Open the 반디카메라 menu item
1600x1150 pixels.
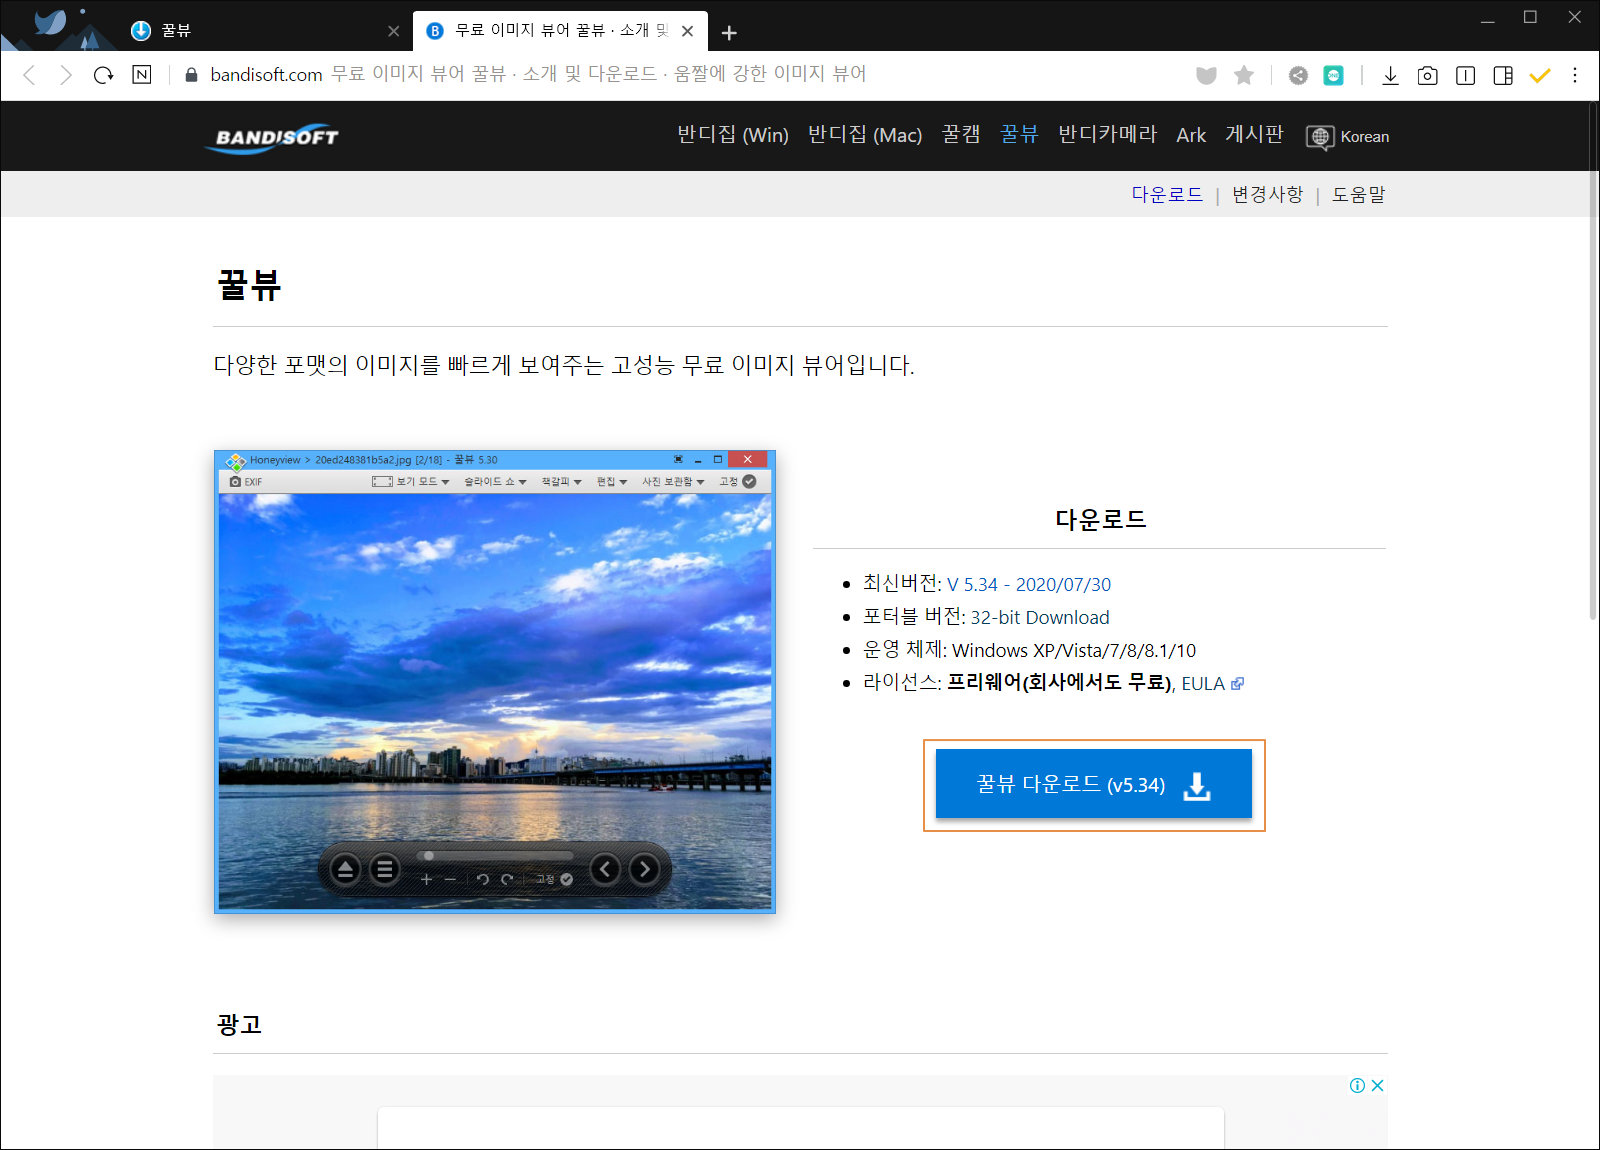(x=1108, y=134)
